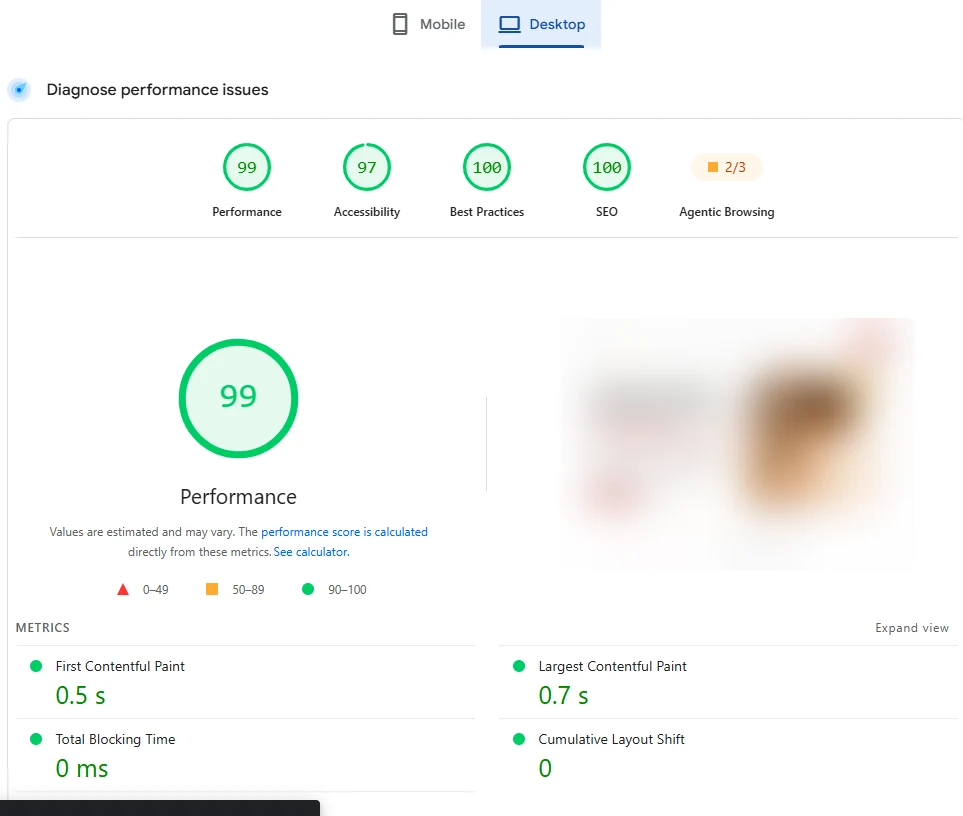The width and height of the screenshot is (963, 816).
Task: Click 'First Contentful Paint' metric name
Action: [x=120, y=666]
